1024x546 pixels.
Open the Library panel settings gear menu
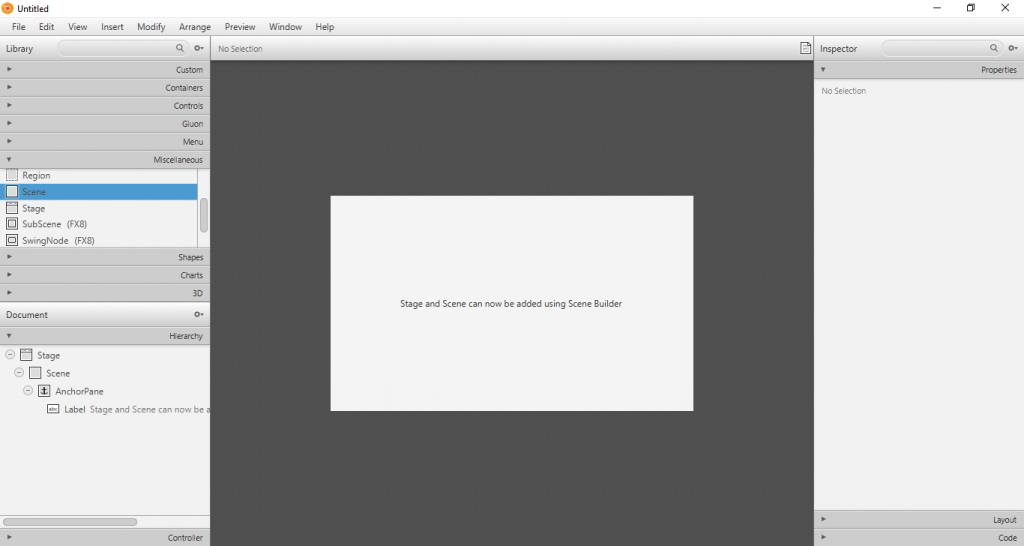[x=199, y=48]
